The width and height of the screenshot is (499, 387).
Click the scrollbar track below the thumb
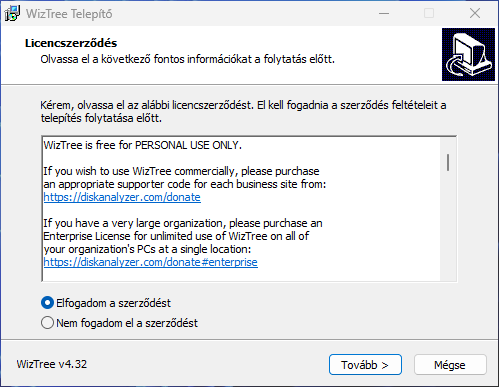(x=448, y=226)
